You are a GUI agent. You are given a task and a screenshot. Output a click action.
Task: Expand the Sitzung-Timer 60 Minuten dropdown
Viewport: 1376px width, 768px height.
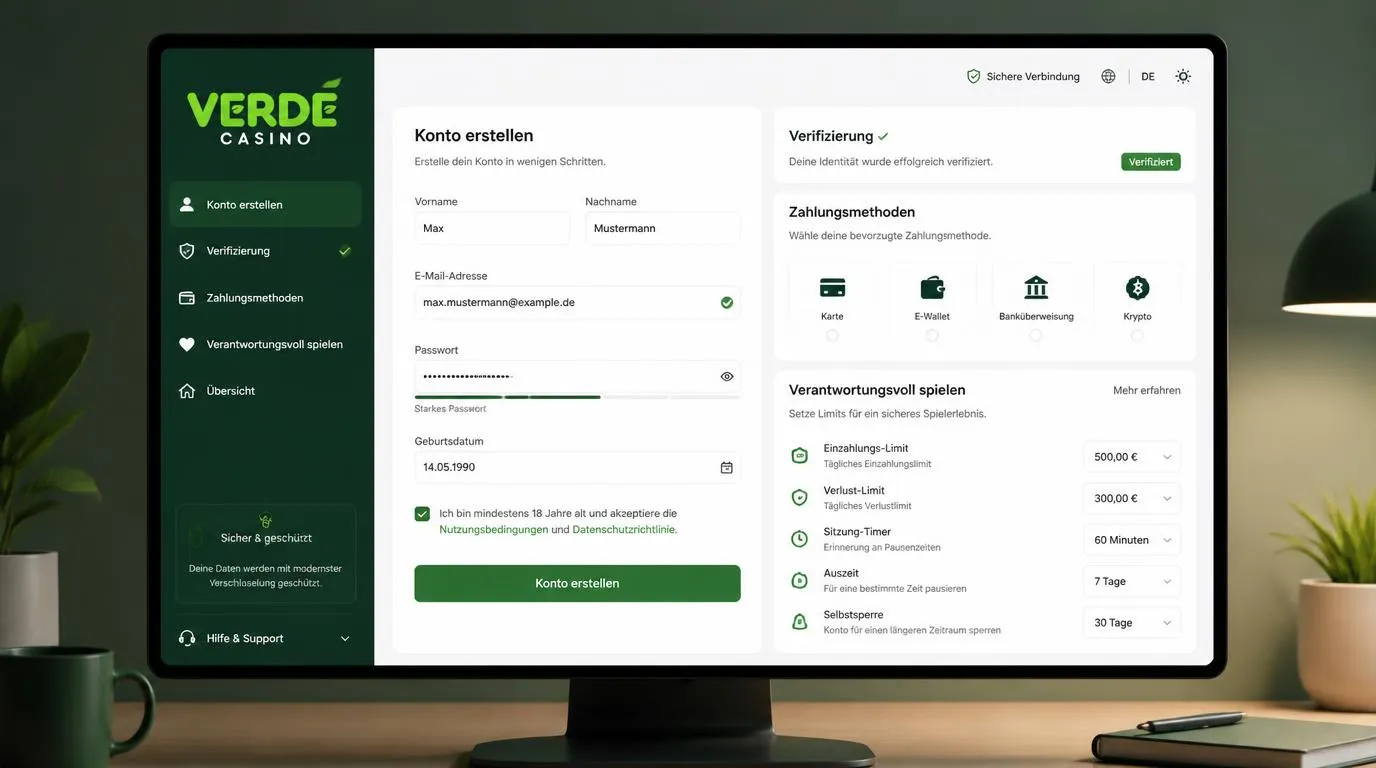tap(1132, 540)
